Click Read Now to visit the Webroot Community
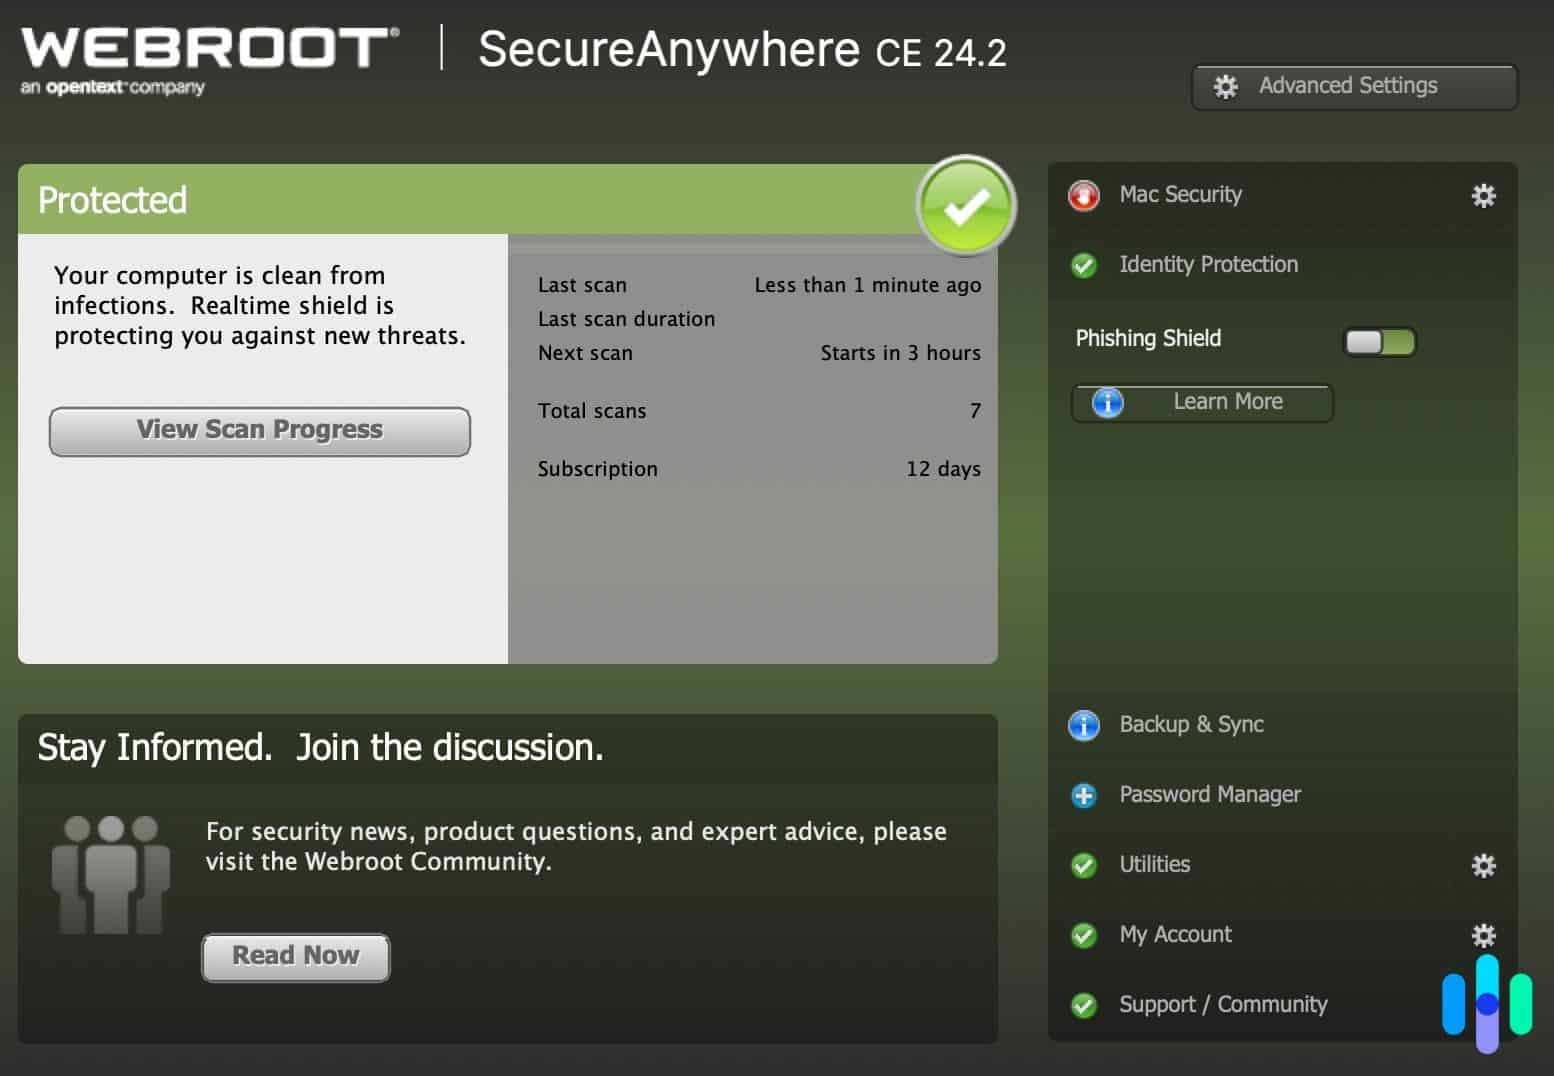Image resolution: width=1554 pixels, height=1076 pixels. [295, 956]
